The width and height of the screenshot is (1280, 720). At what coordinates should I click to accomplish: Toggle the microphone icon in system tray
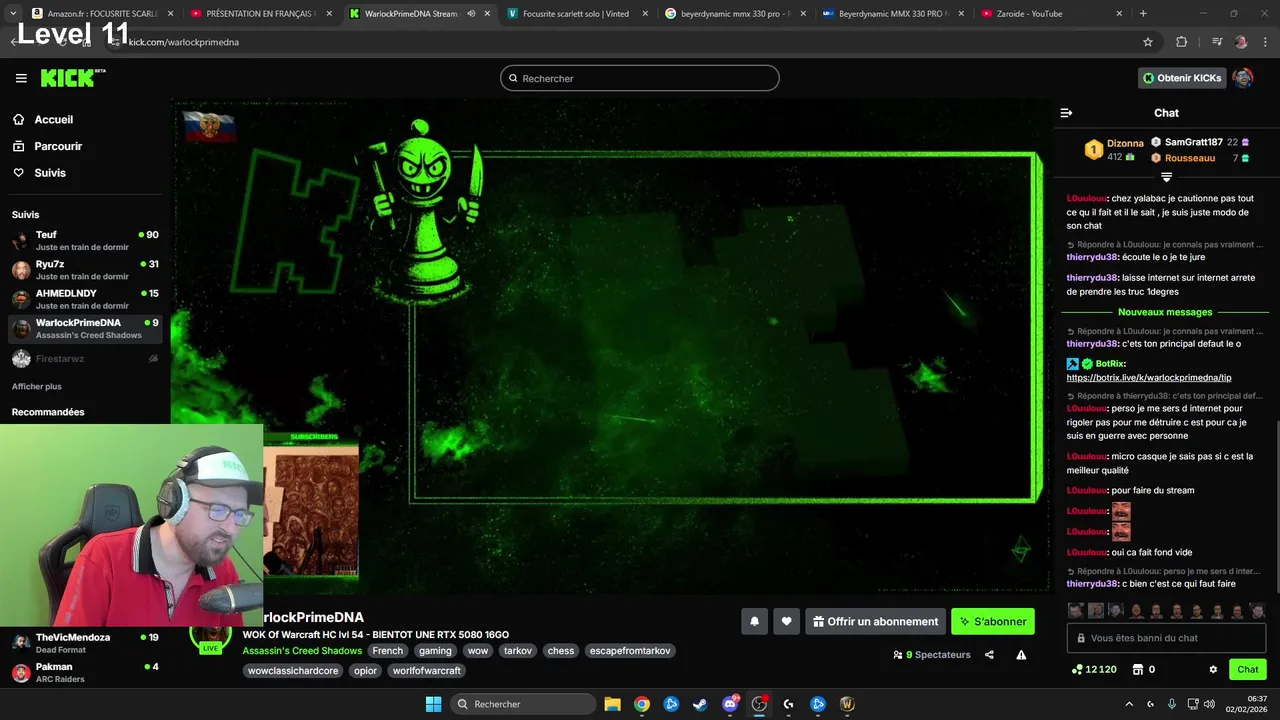point(1172,704)
